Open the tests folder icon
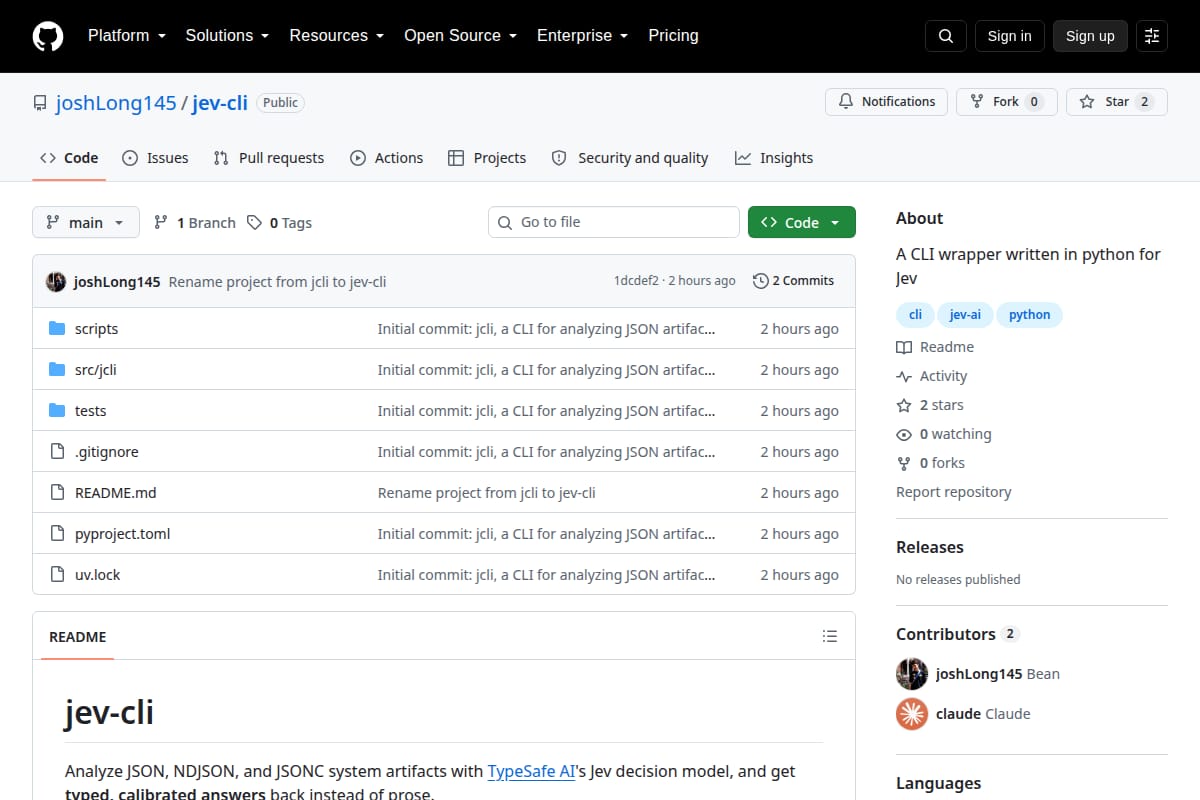The width and height of the screenshot is (1200, 800). click(57, 411)
